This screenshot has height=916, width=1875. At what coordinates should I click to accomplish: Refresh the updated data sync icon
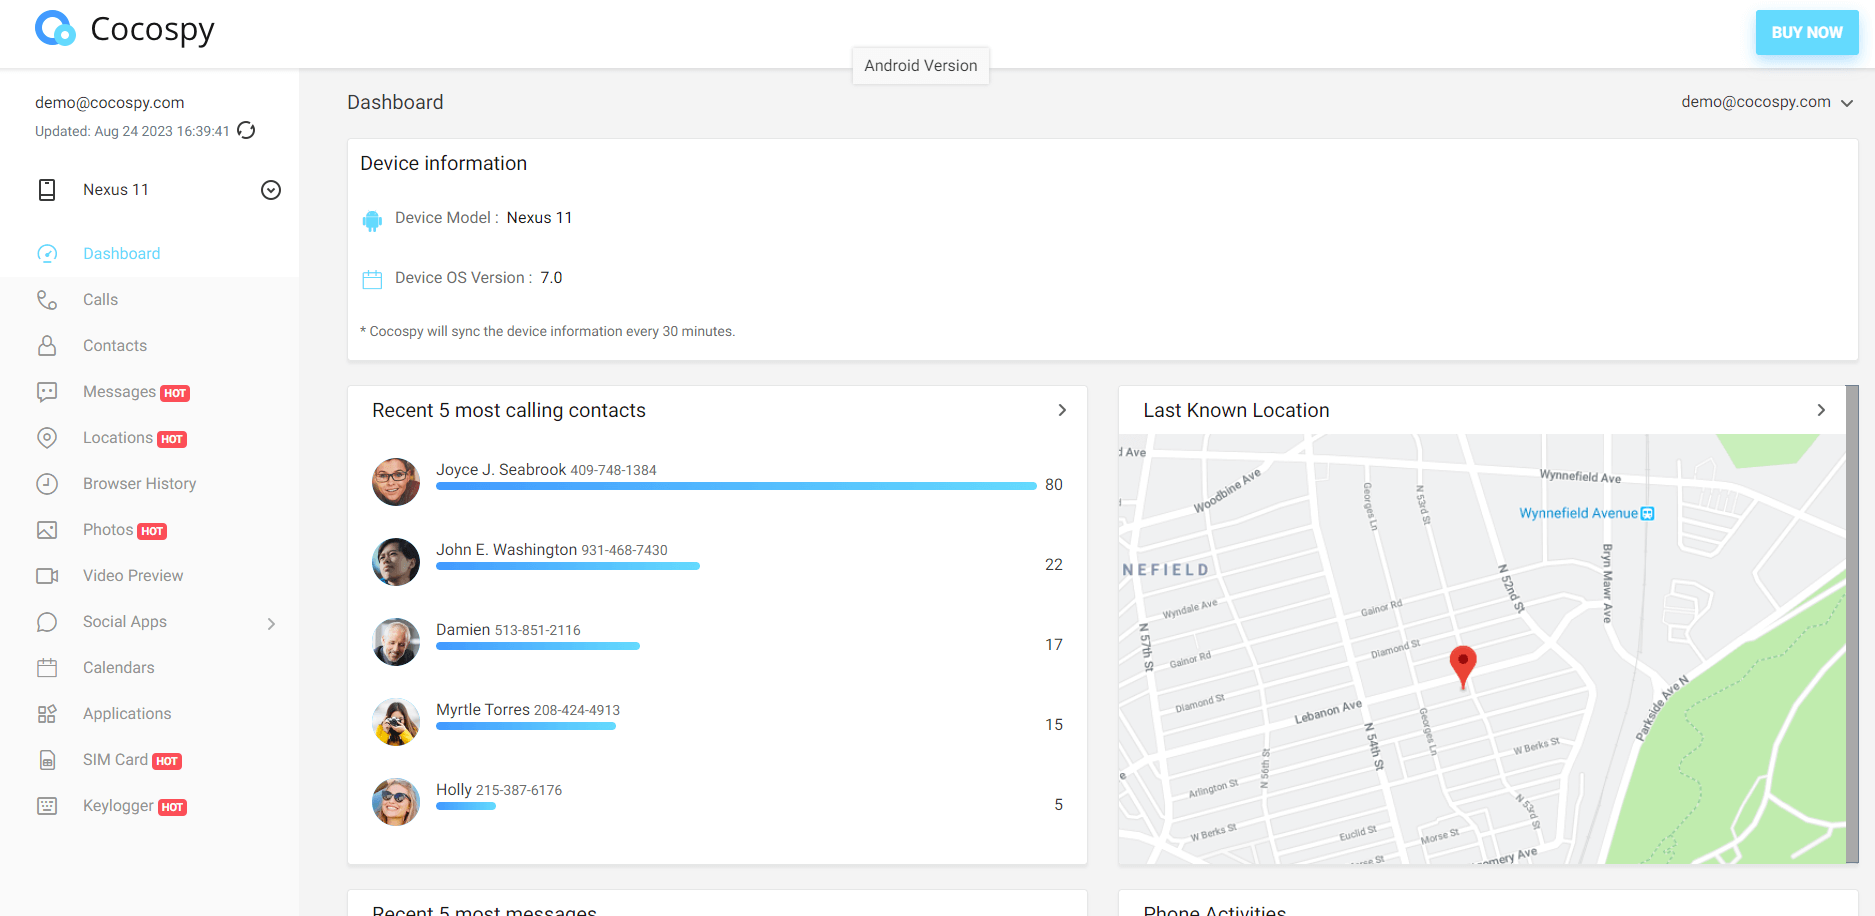[x=246, y=131]
